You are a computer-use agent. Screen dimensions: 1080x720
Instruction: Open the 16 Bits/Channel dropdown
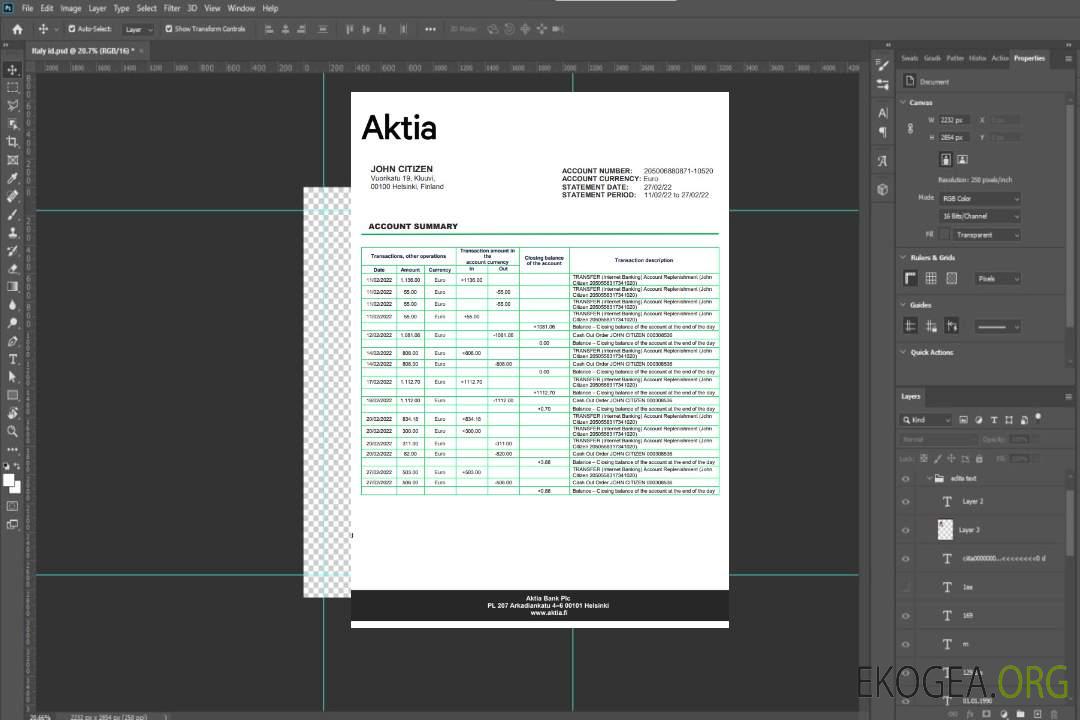979,216
